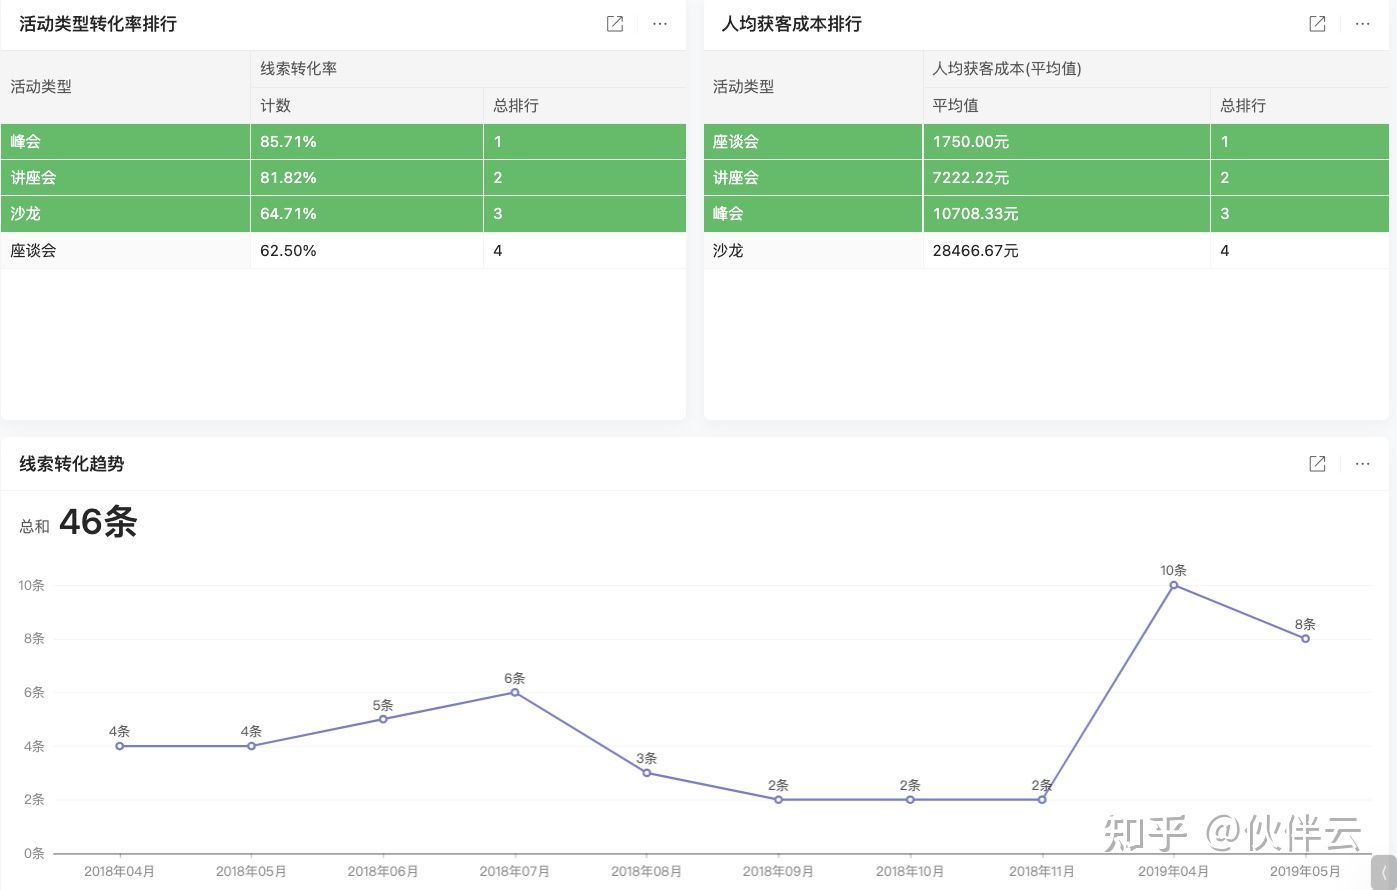
Task: Open conversion rate ranking panel in fullscreen
Action: point(615,24)
